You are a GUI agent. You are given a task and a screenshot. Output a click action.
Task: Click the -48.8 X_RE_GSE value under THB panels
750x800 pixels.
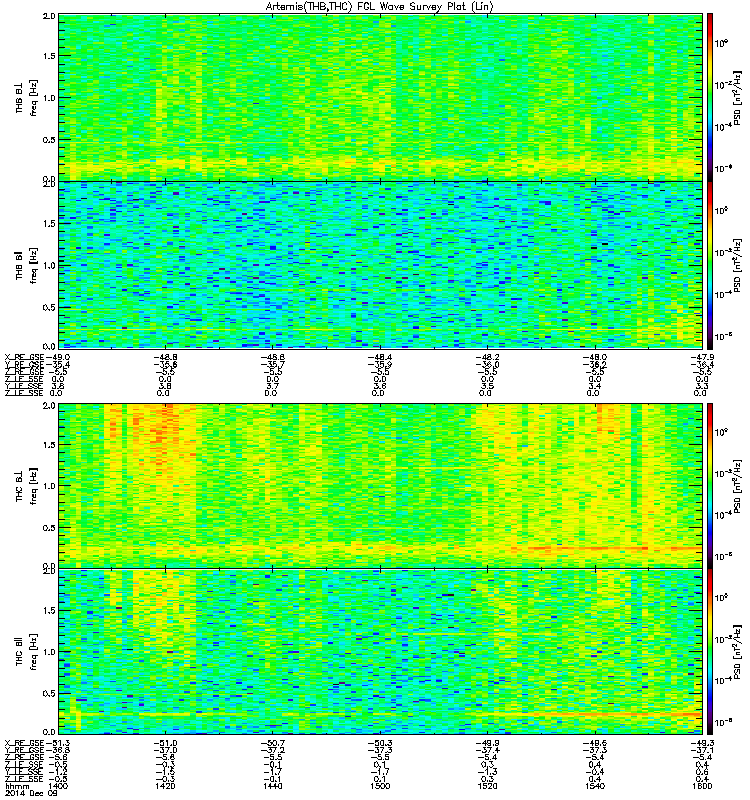click(x=165, y=357)
